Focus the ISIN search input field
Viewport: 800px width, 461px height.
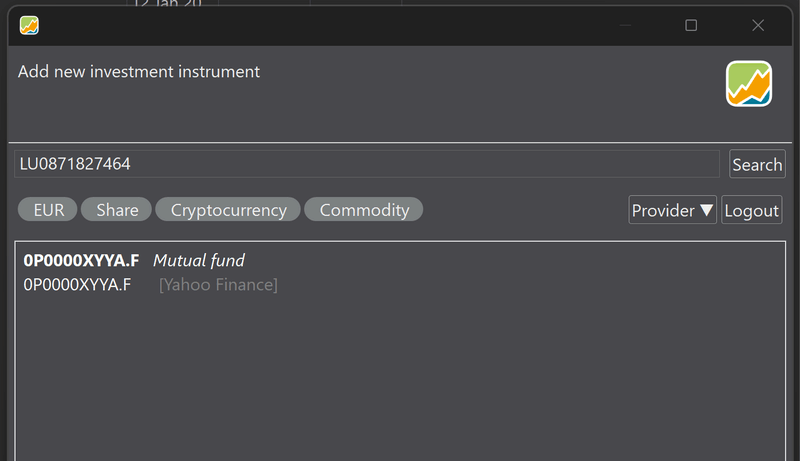[366, 164]
